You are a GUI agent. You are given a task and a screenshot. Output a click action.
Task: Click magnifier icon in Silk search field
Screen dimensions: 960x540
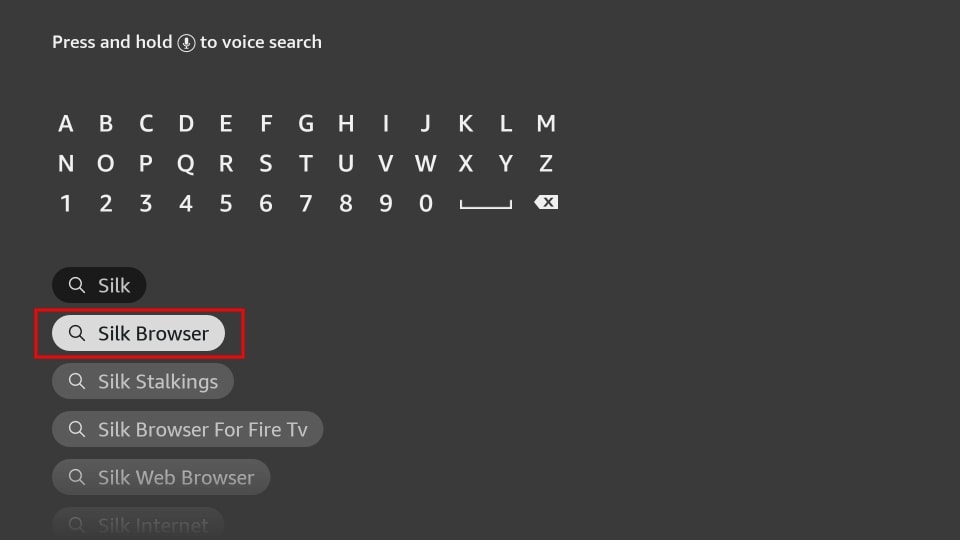[x=77, y=285]
